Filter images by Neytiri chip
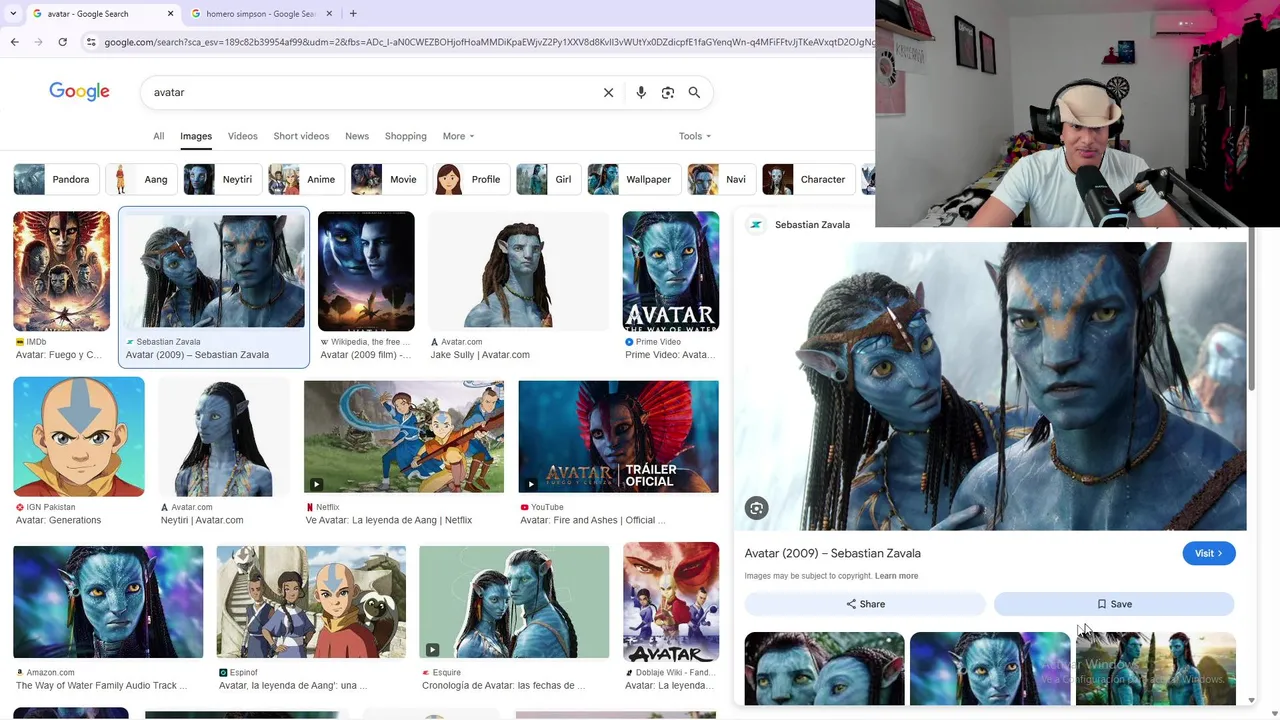The width and height of the screenshot is (1280, 720). click(222, 179)
